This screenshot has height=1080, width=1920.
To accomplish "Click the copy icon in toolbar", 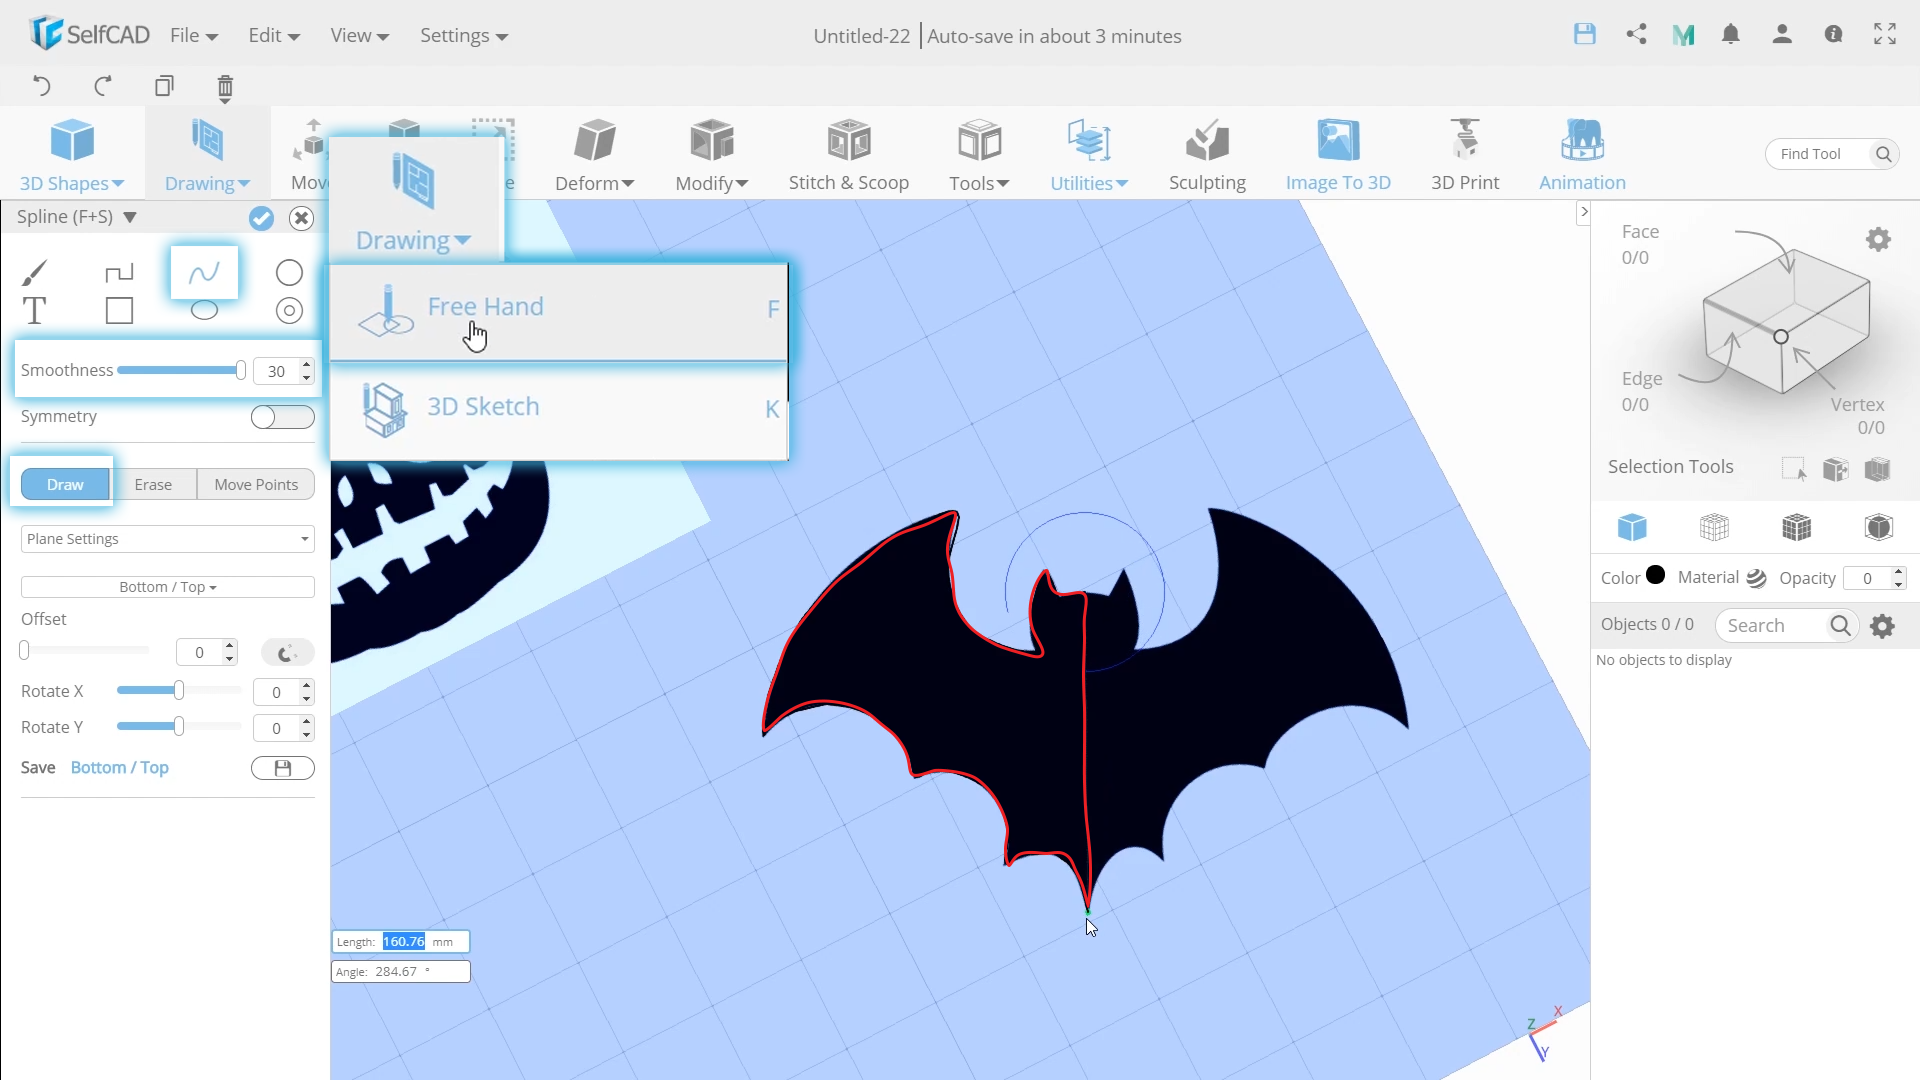I will (164, 86).
